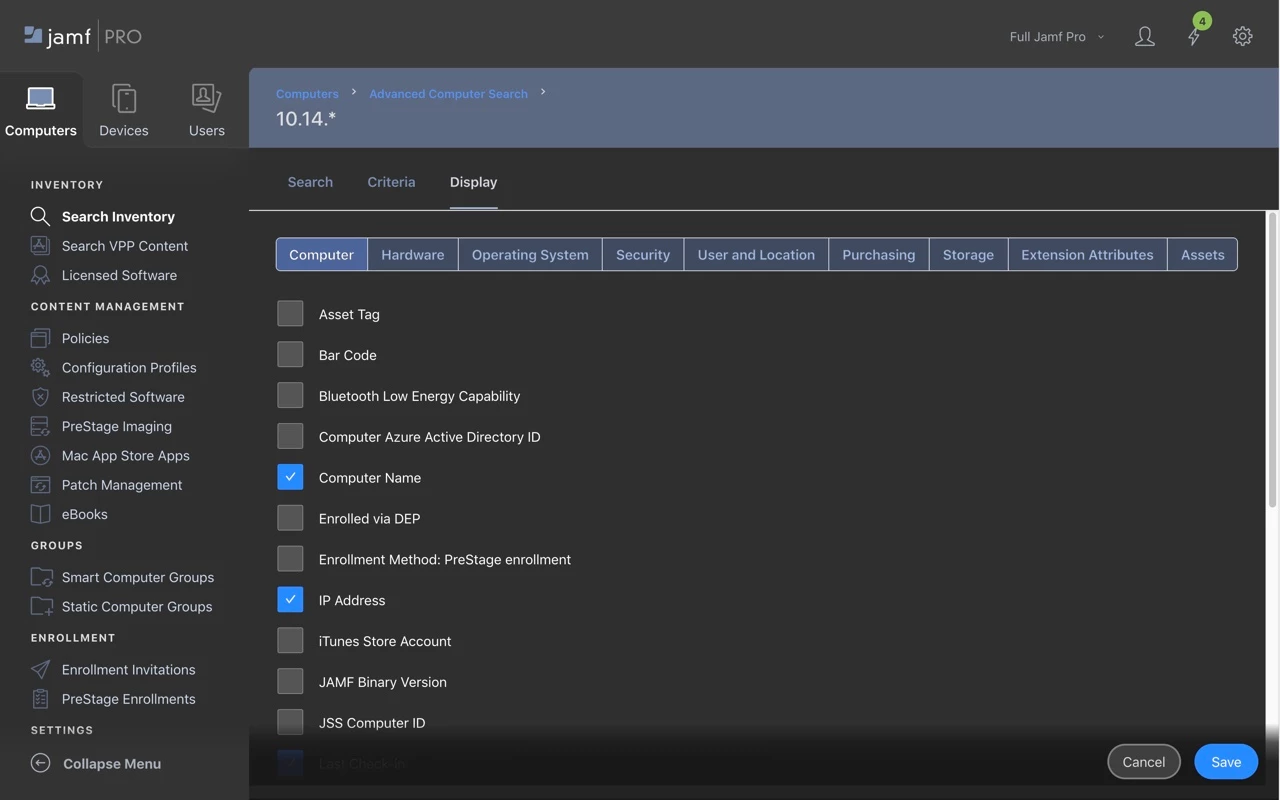Click the Policies icon
The image size is (1280, 800).
point(40,338)
